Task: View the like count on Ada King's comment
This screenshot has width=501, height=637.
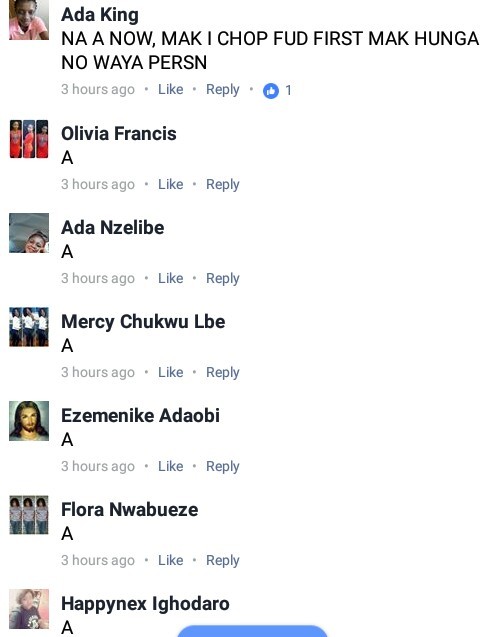Action: coord(288,90)
